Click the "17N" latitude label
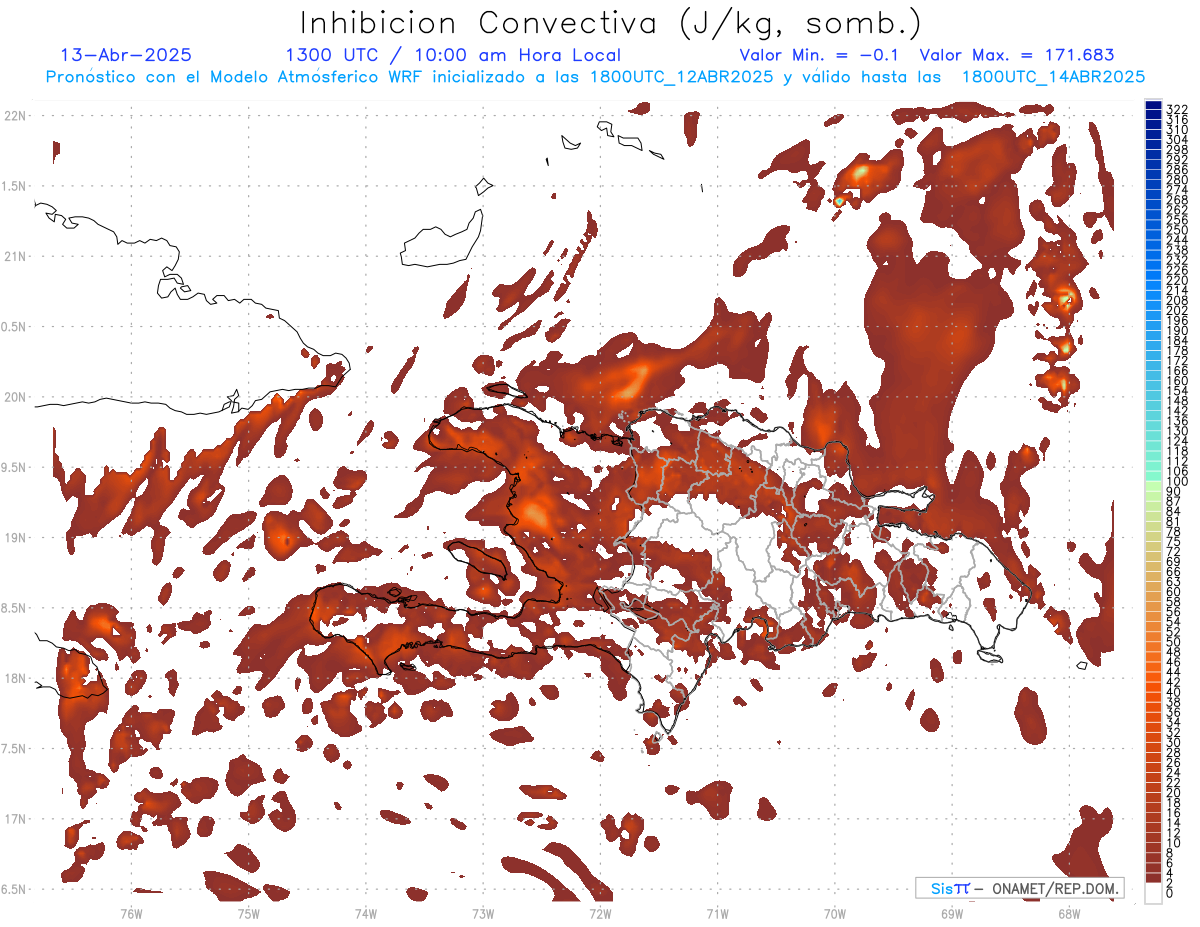 point(16,819)
